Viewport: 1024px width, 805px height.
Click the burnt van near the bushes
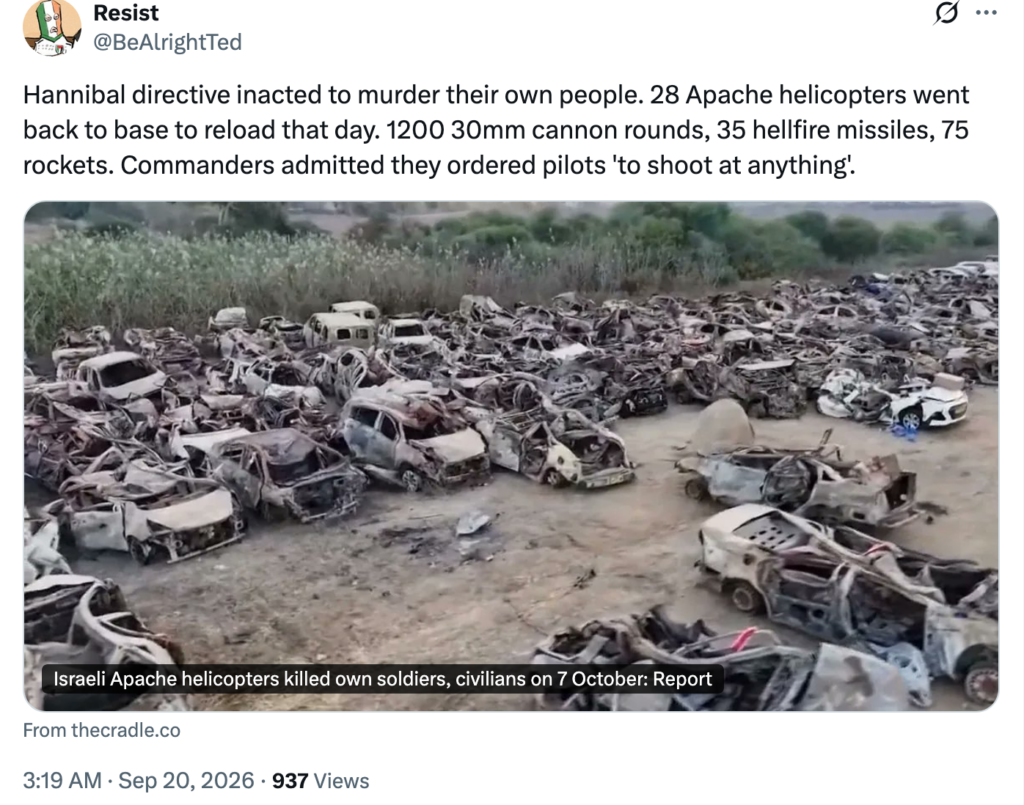[338, 328]
